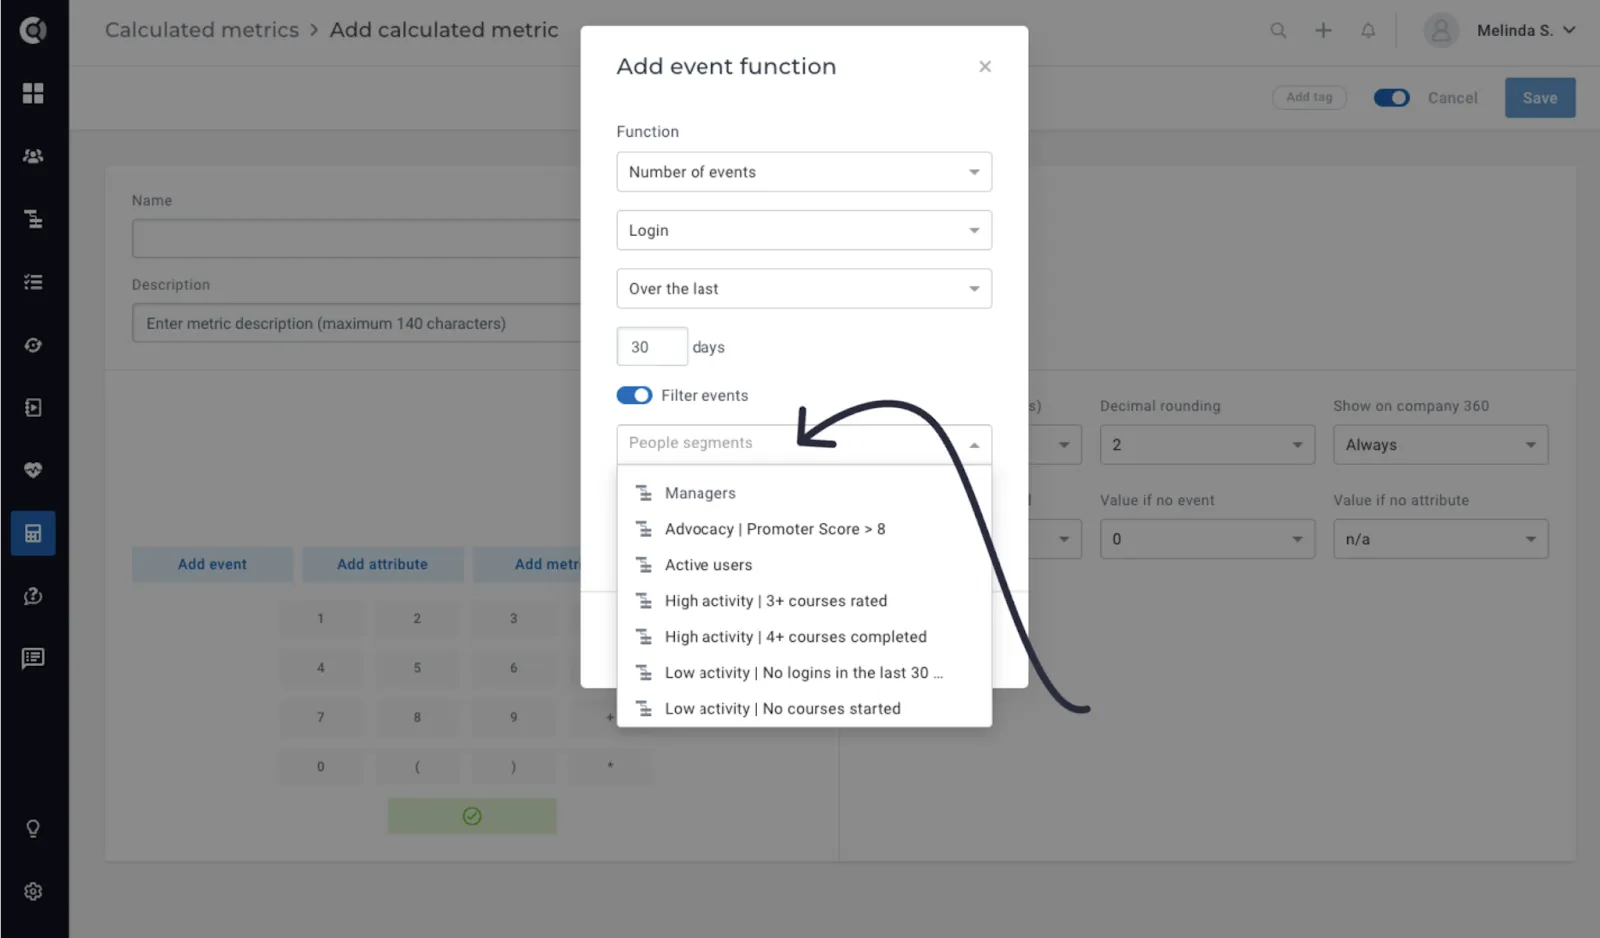The height and width of the screenshot is (938, 1600).
Task: Close the Add event function dialog
Action: 985,66
